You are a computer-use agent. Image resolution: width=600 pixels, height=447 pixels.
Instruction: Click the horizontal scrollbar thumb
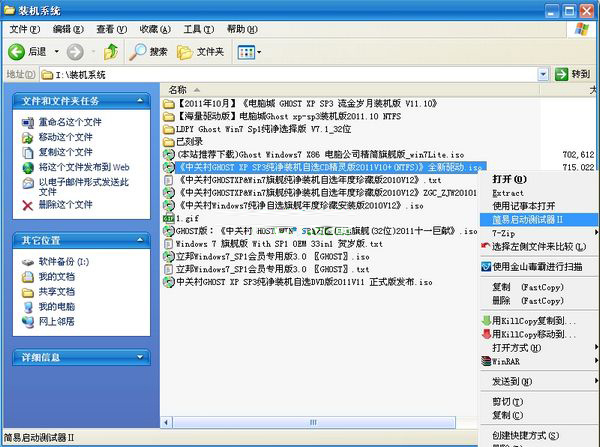[314, 423]
